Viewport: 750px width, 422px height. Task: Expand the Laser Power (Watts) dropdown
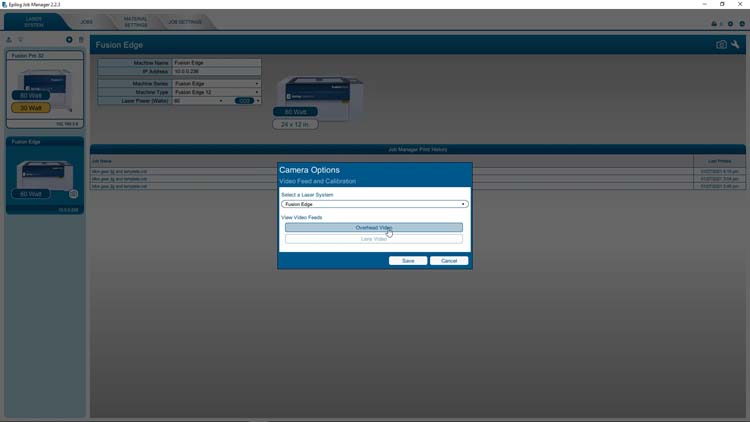(199, 101)
